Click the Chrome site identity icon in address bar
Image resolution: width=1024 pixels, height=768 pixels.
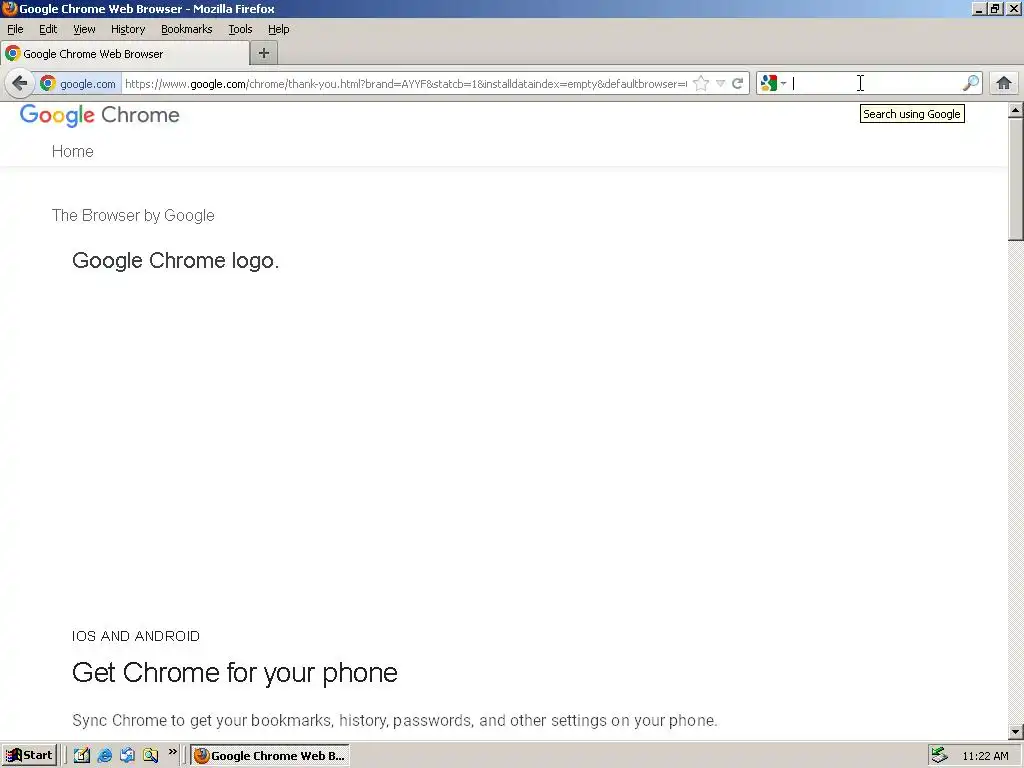(x=48, y=84)
